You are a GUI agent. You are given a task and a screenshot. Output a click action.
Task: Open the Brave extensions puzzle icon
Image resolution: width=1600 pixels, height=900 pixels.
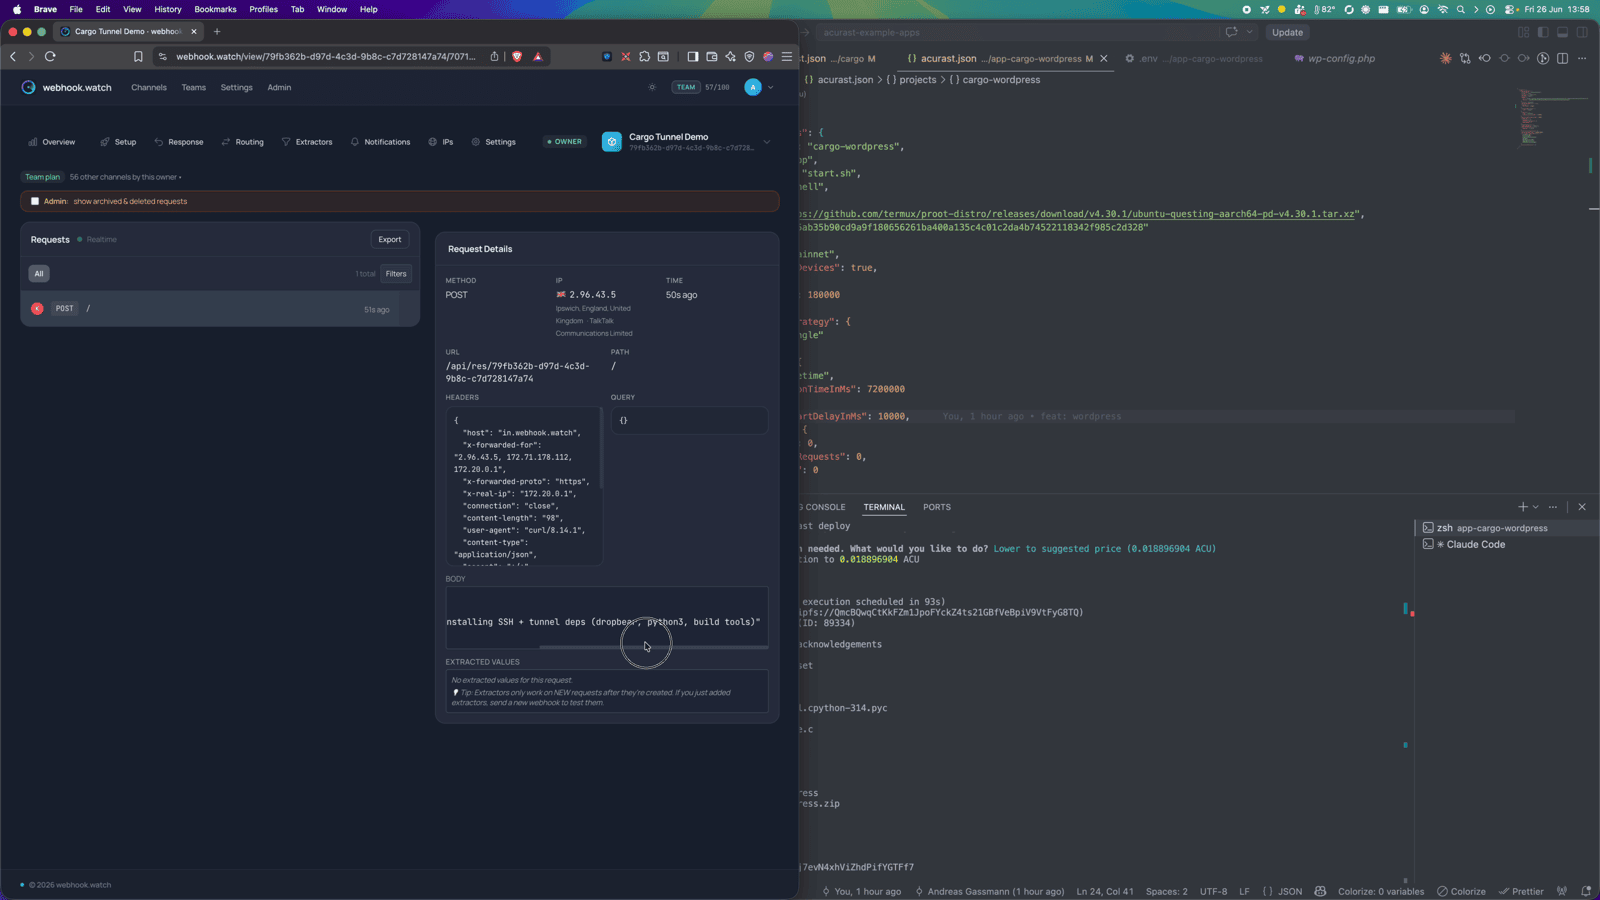coord(644,57)
